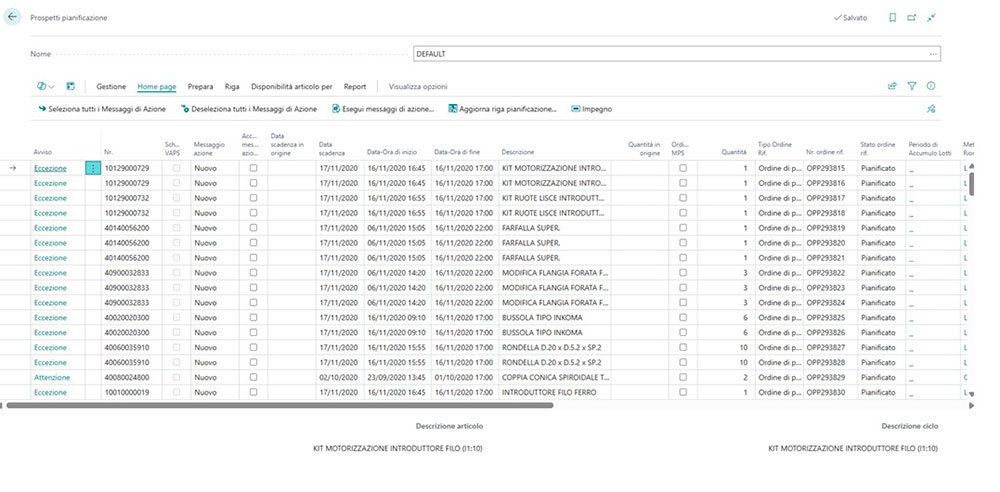Image resolution: width=1000 pixels, height=492 pixels.
Task: Open Eccezione link in OPP293822 row
Action: pos(50,272)
